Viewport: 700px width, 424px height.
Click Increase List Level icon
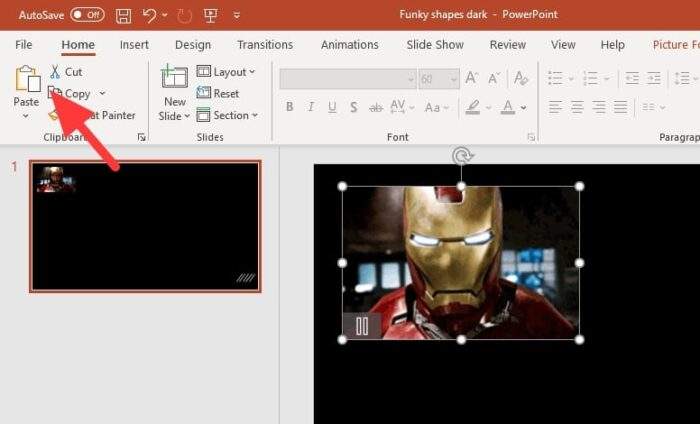[654, 79]
